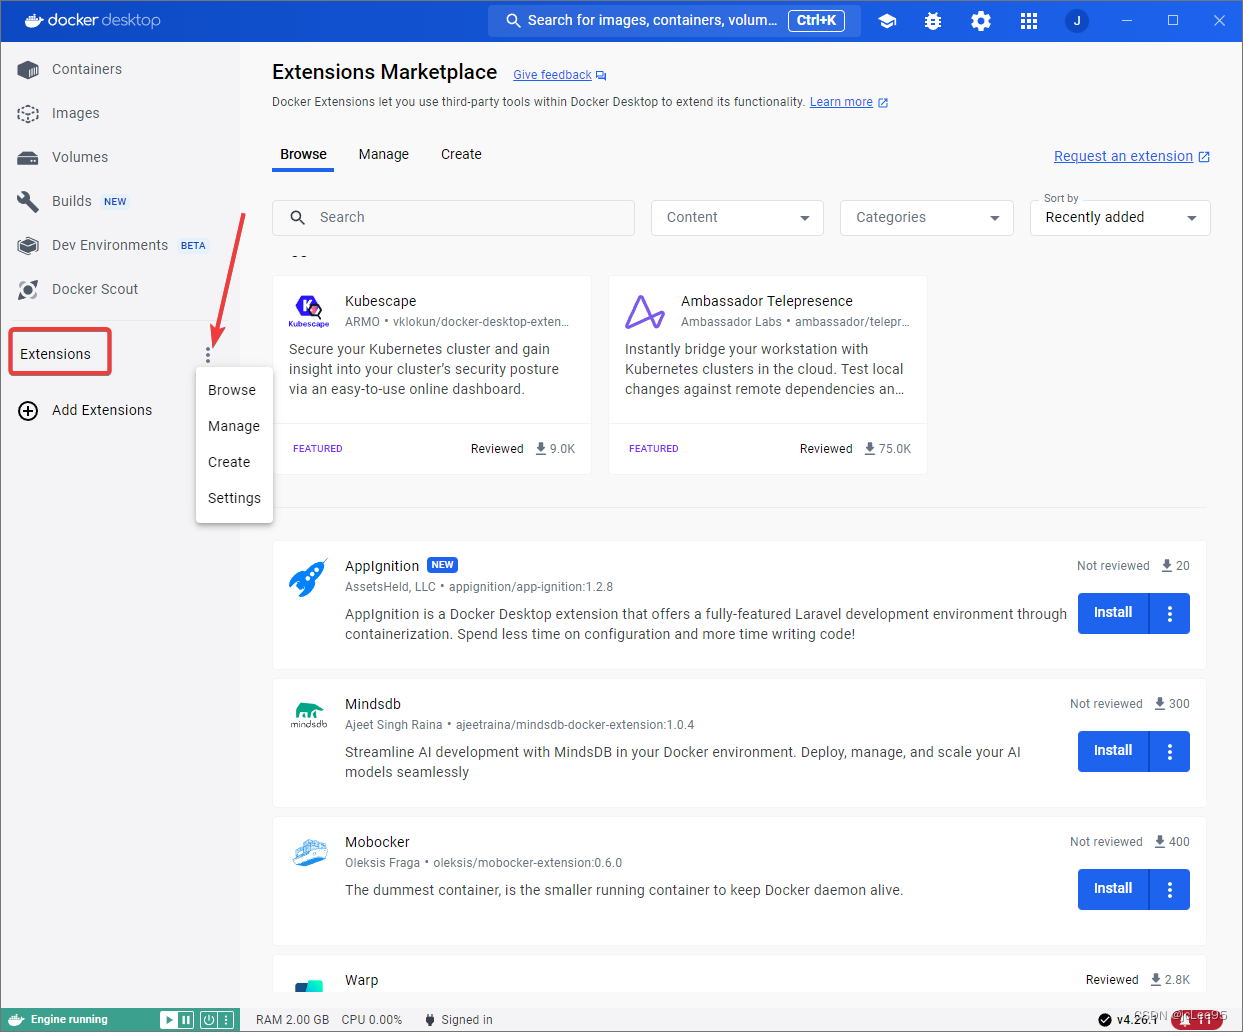The width and height of the screenshot is (1243, 1032).
Task: Click the RAM 2.00 GB status entry
Action: point(292,1020)
